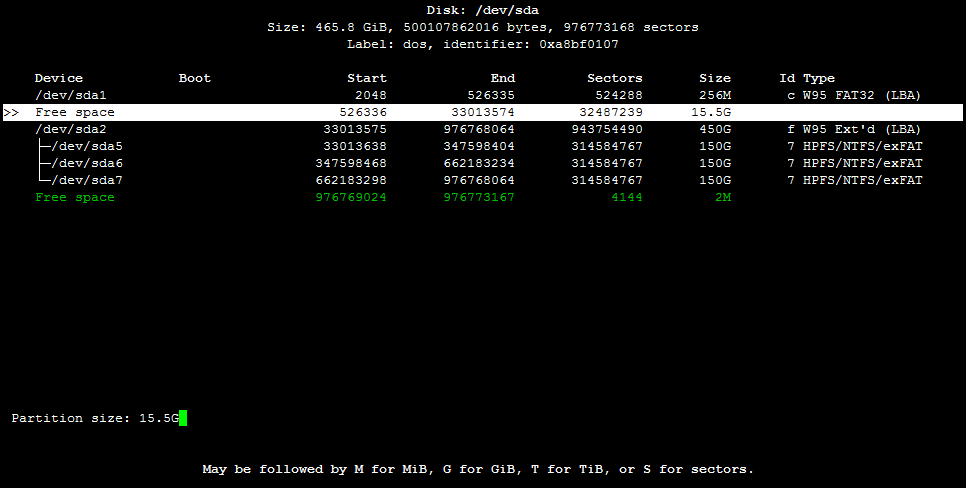Viewport: 966px width, 488px height.
Task: Click the Boot column header
Action: [195, 78]
